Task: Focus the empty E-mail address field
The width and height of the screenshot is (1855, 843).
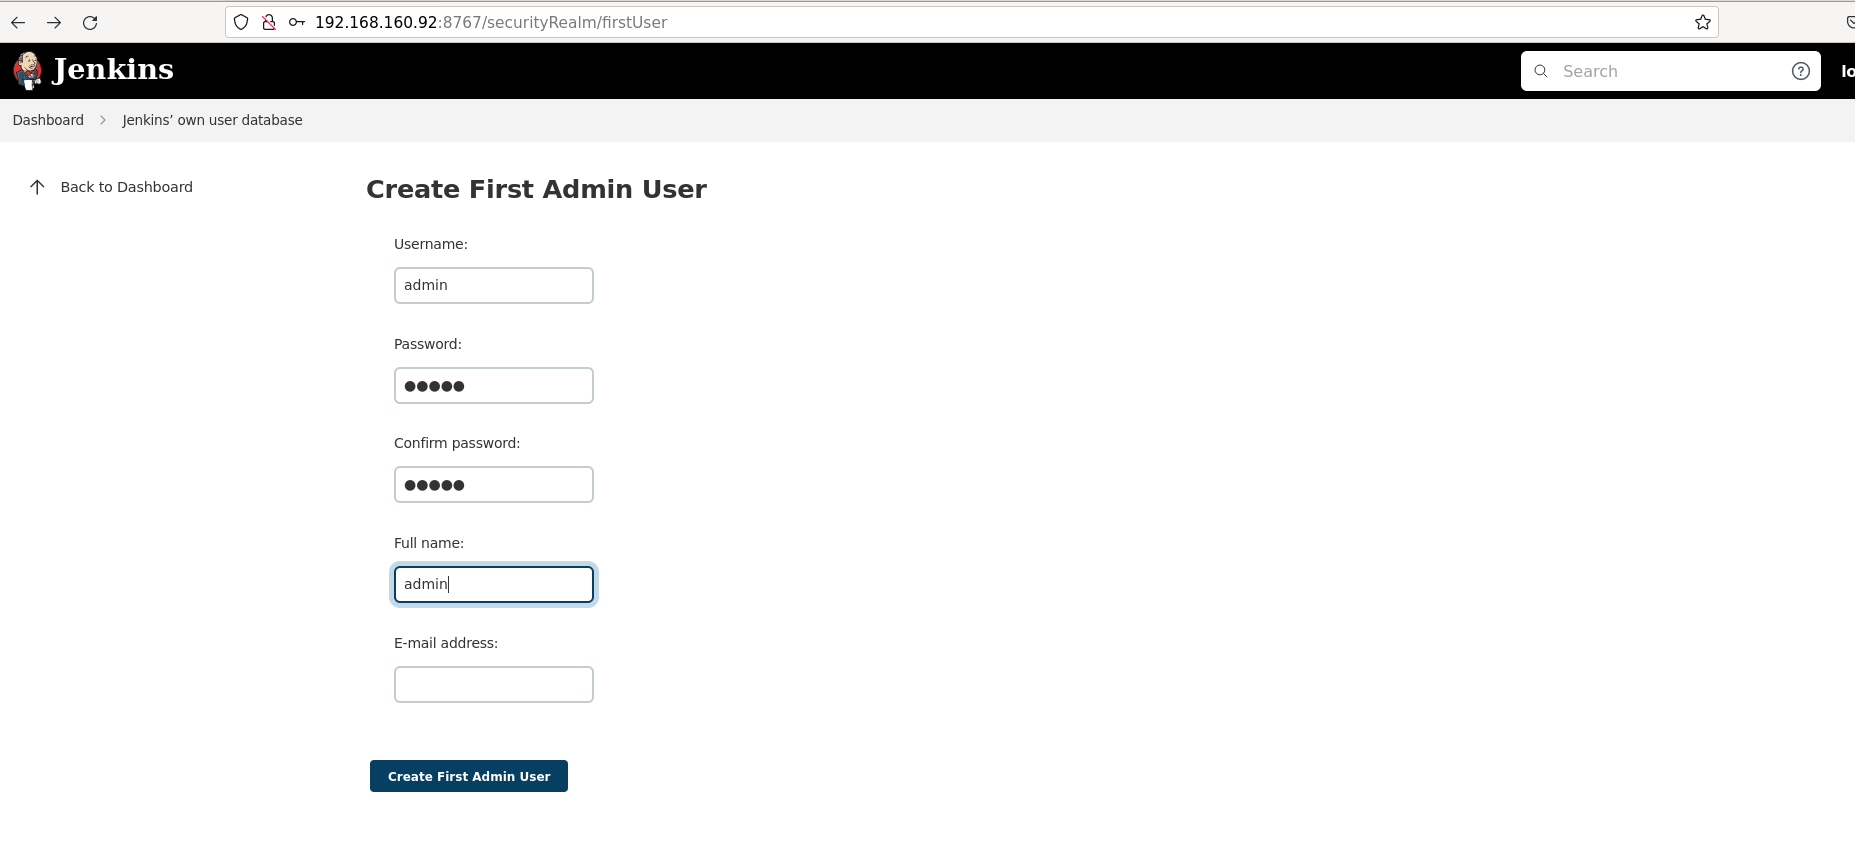Action: 493,685
